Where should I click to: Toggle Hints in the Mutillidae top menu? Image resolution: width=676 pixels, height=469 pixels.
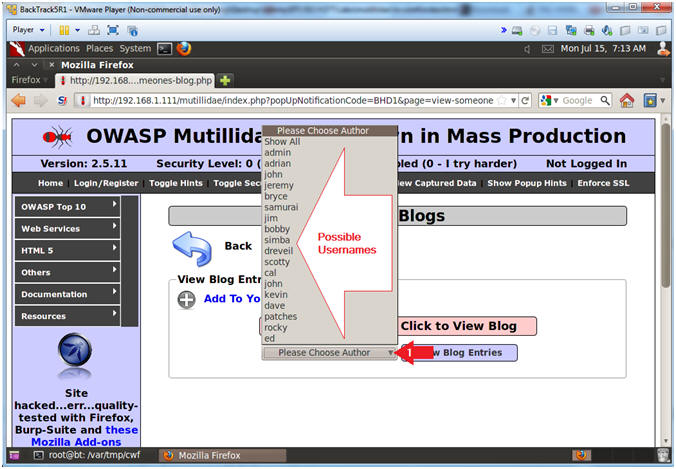tap(176, 183)
